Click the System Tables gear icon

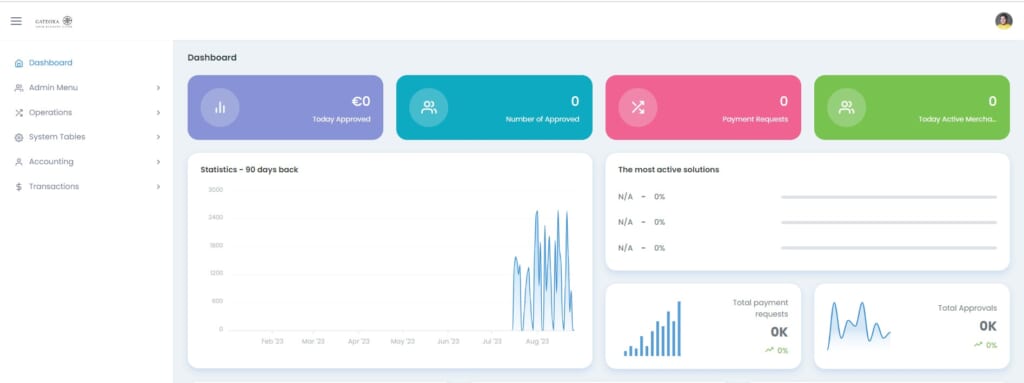19,137
